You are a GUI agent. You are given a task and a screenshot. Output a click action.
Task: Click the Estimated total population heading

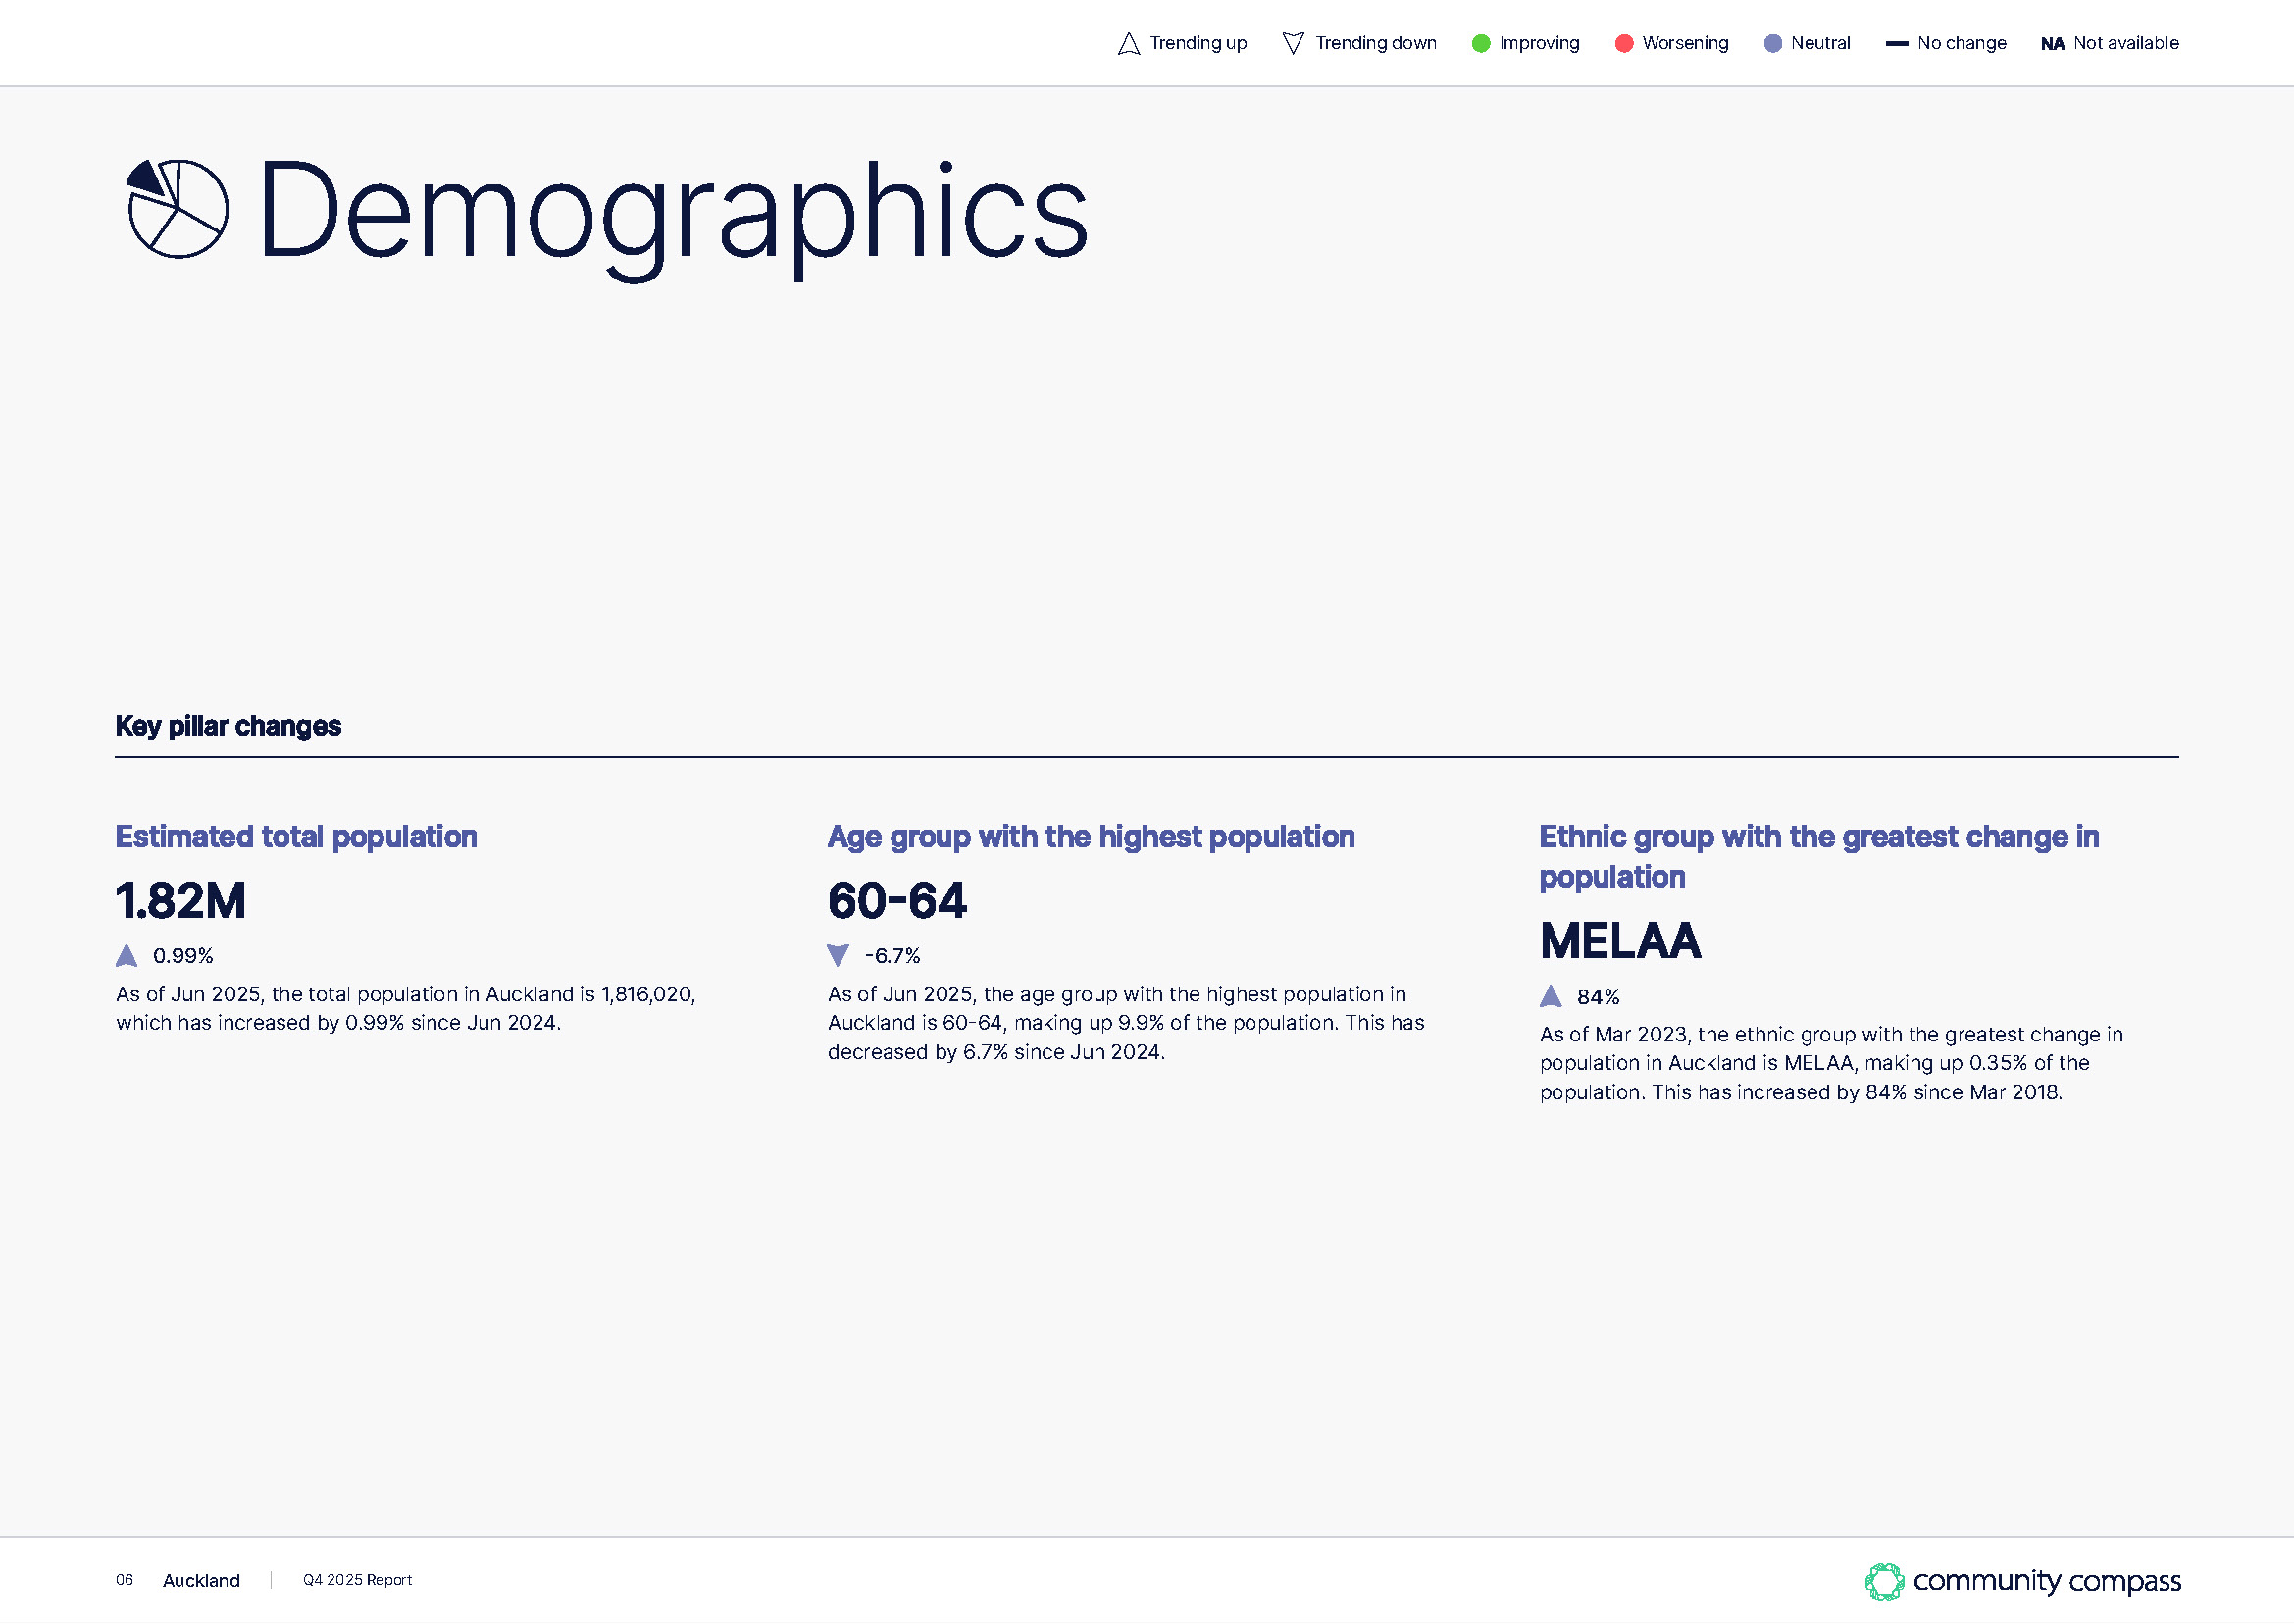coord(296,836)
